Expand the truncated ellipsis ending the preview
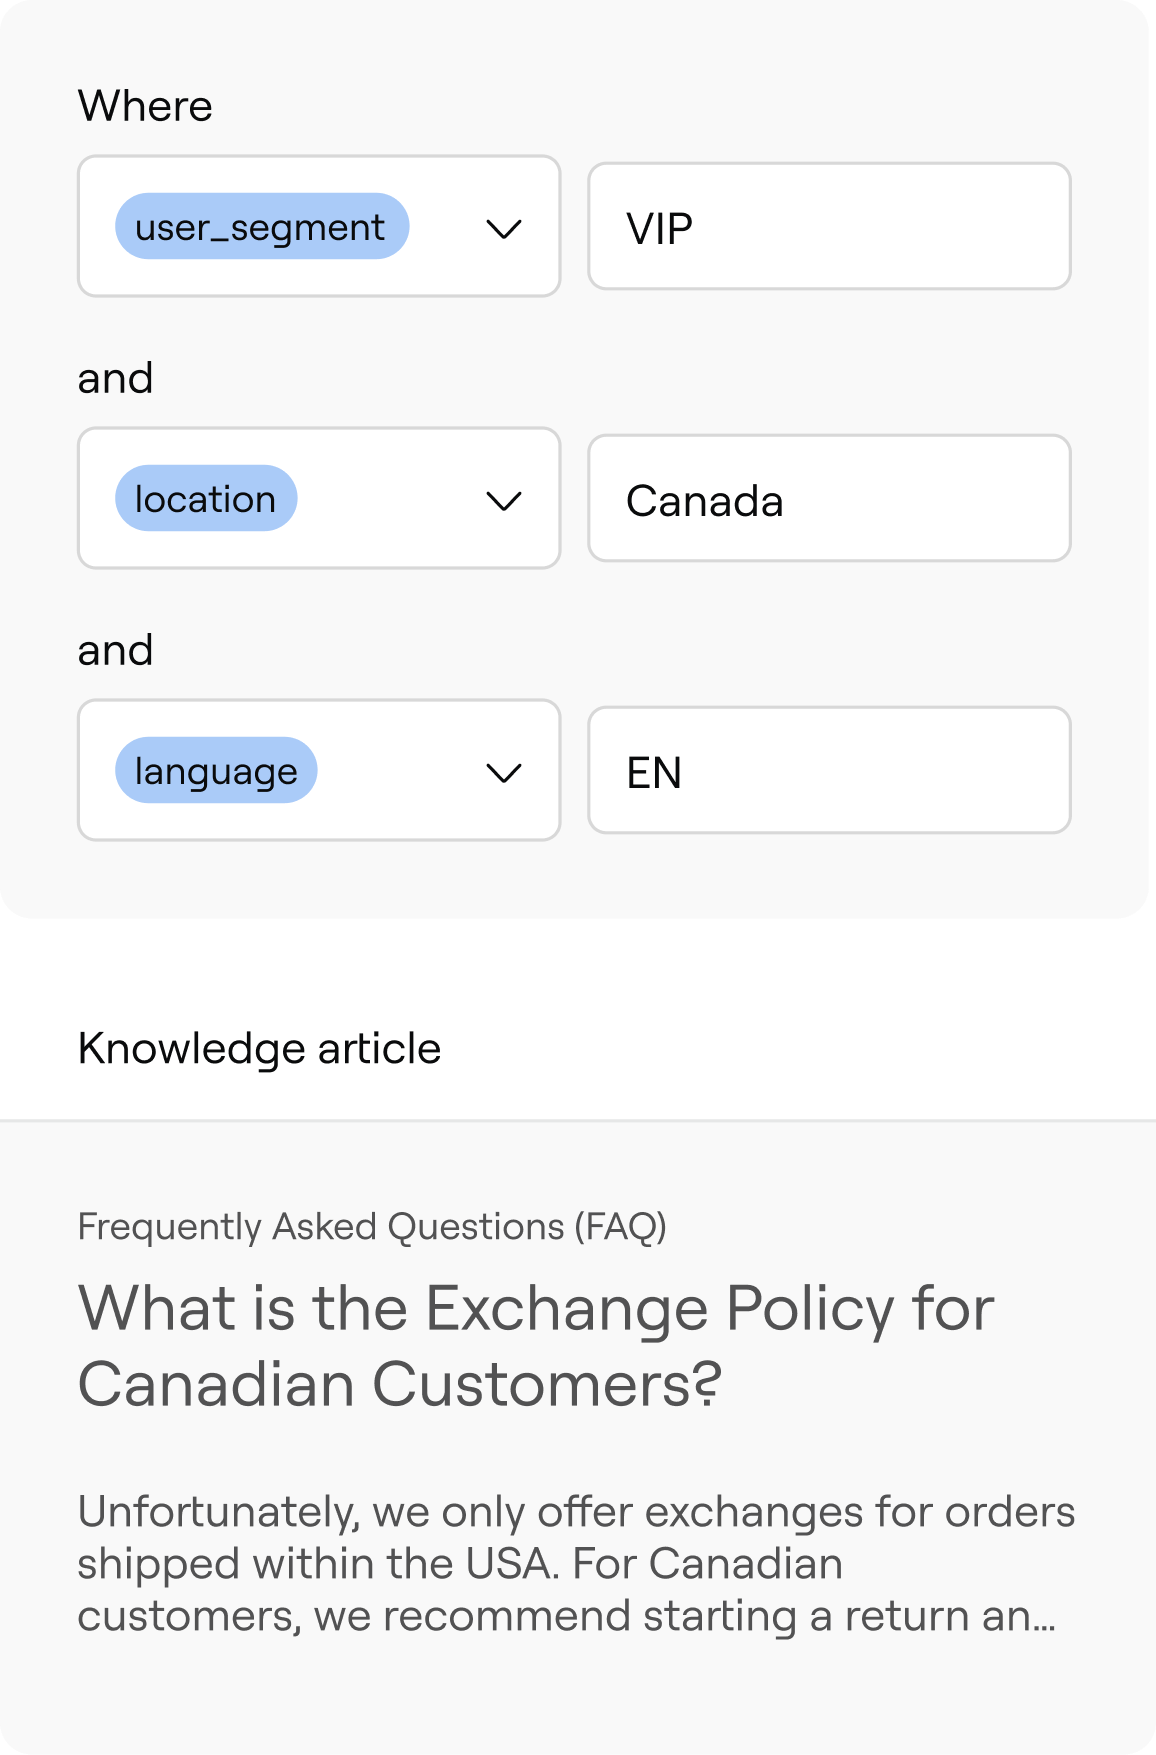1156x1755 pixels. coord(1044,1618)
